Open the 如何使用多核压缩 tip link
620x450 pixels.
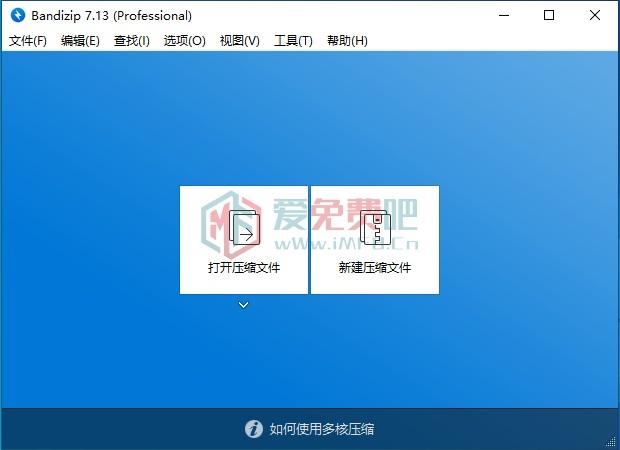tap(322, 429)
